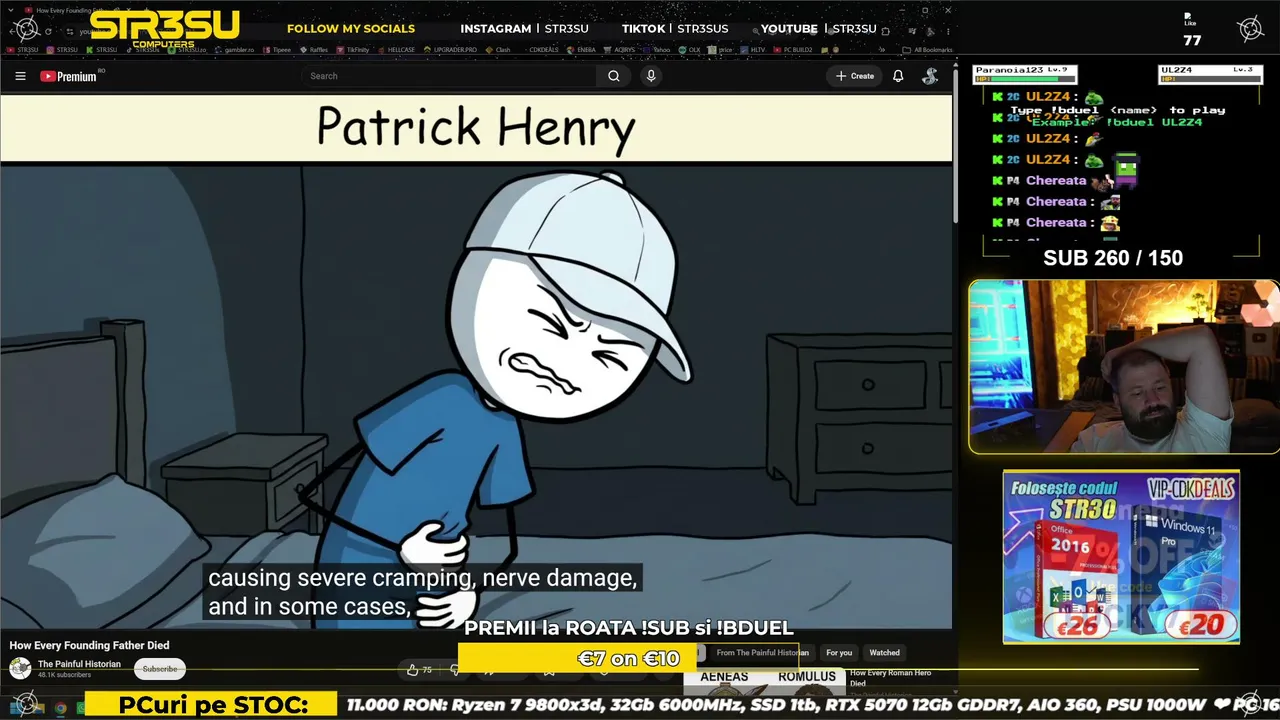Subscribe to The Painful Historian

click(x=160, y=669)
